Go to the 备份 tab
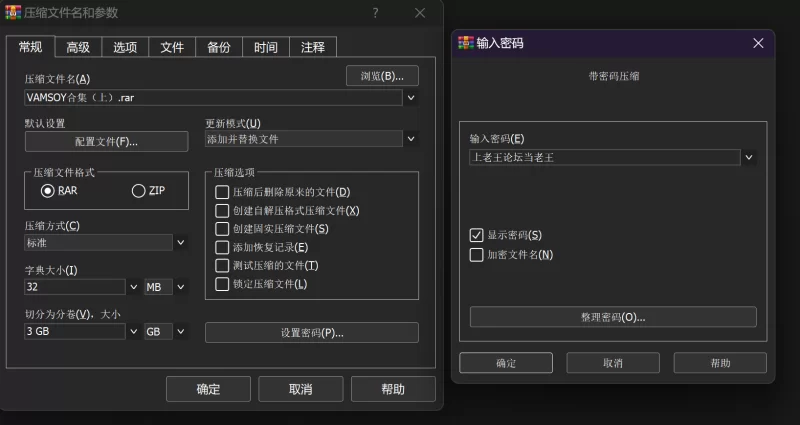Viewport: 800px width, 425px height. click(219, 47)
